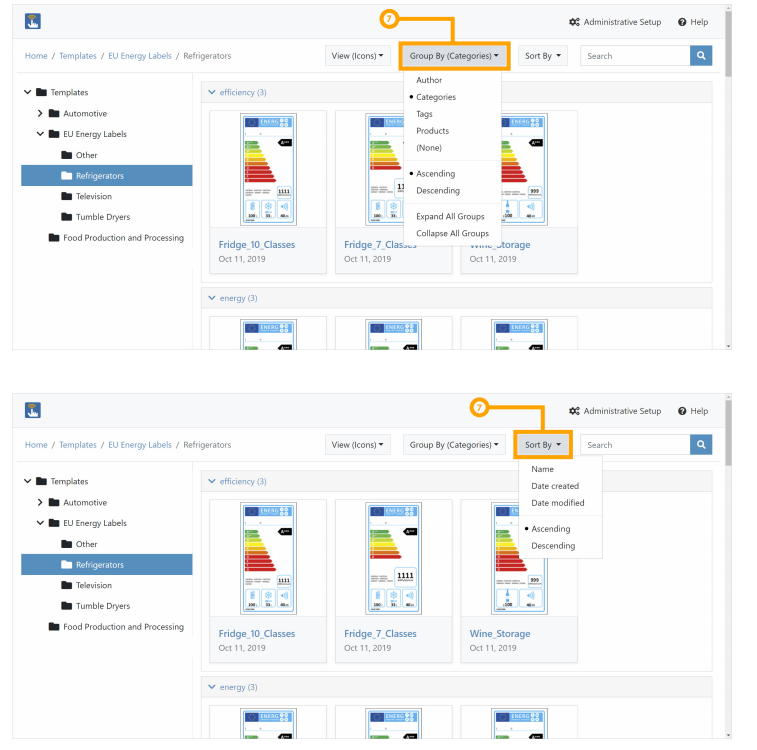Select Descending in Sort By menu
Image resolution: width=757 pixels, height=750 pixels.
coord(553,546)
